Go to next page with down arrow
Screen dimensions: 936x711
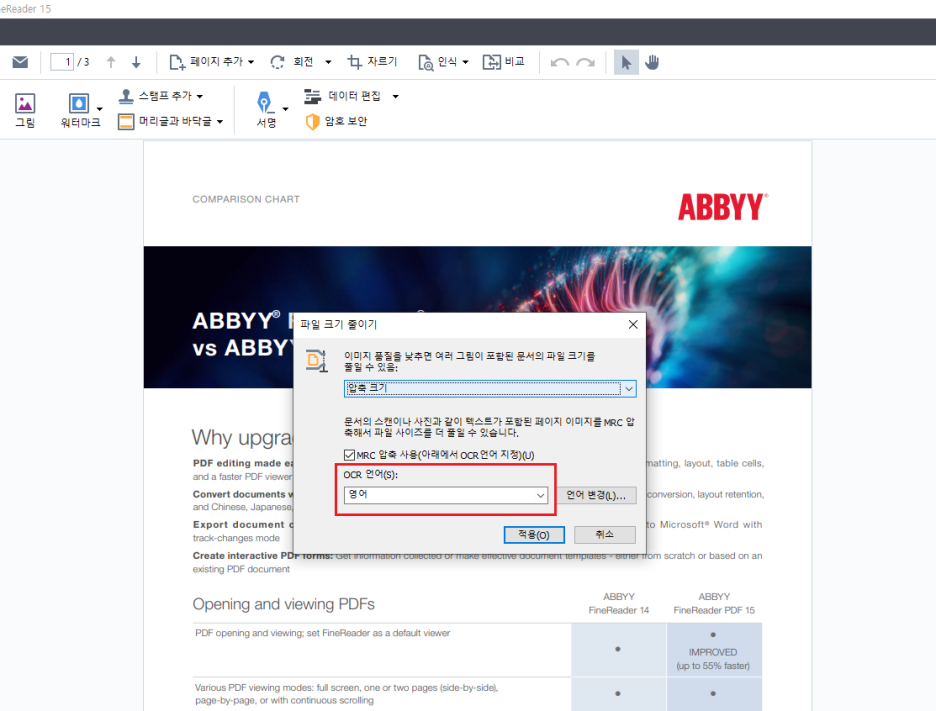click(136, 62)
